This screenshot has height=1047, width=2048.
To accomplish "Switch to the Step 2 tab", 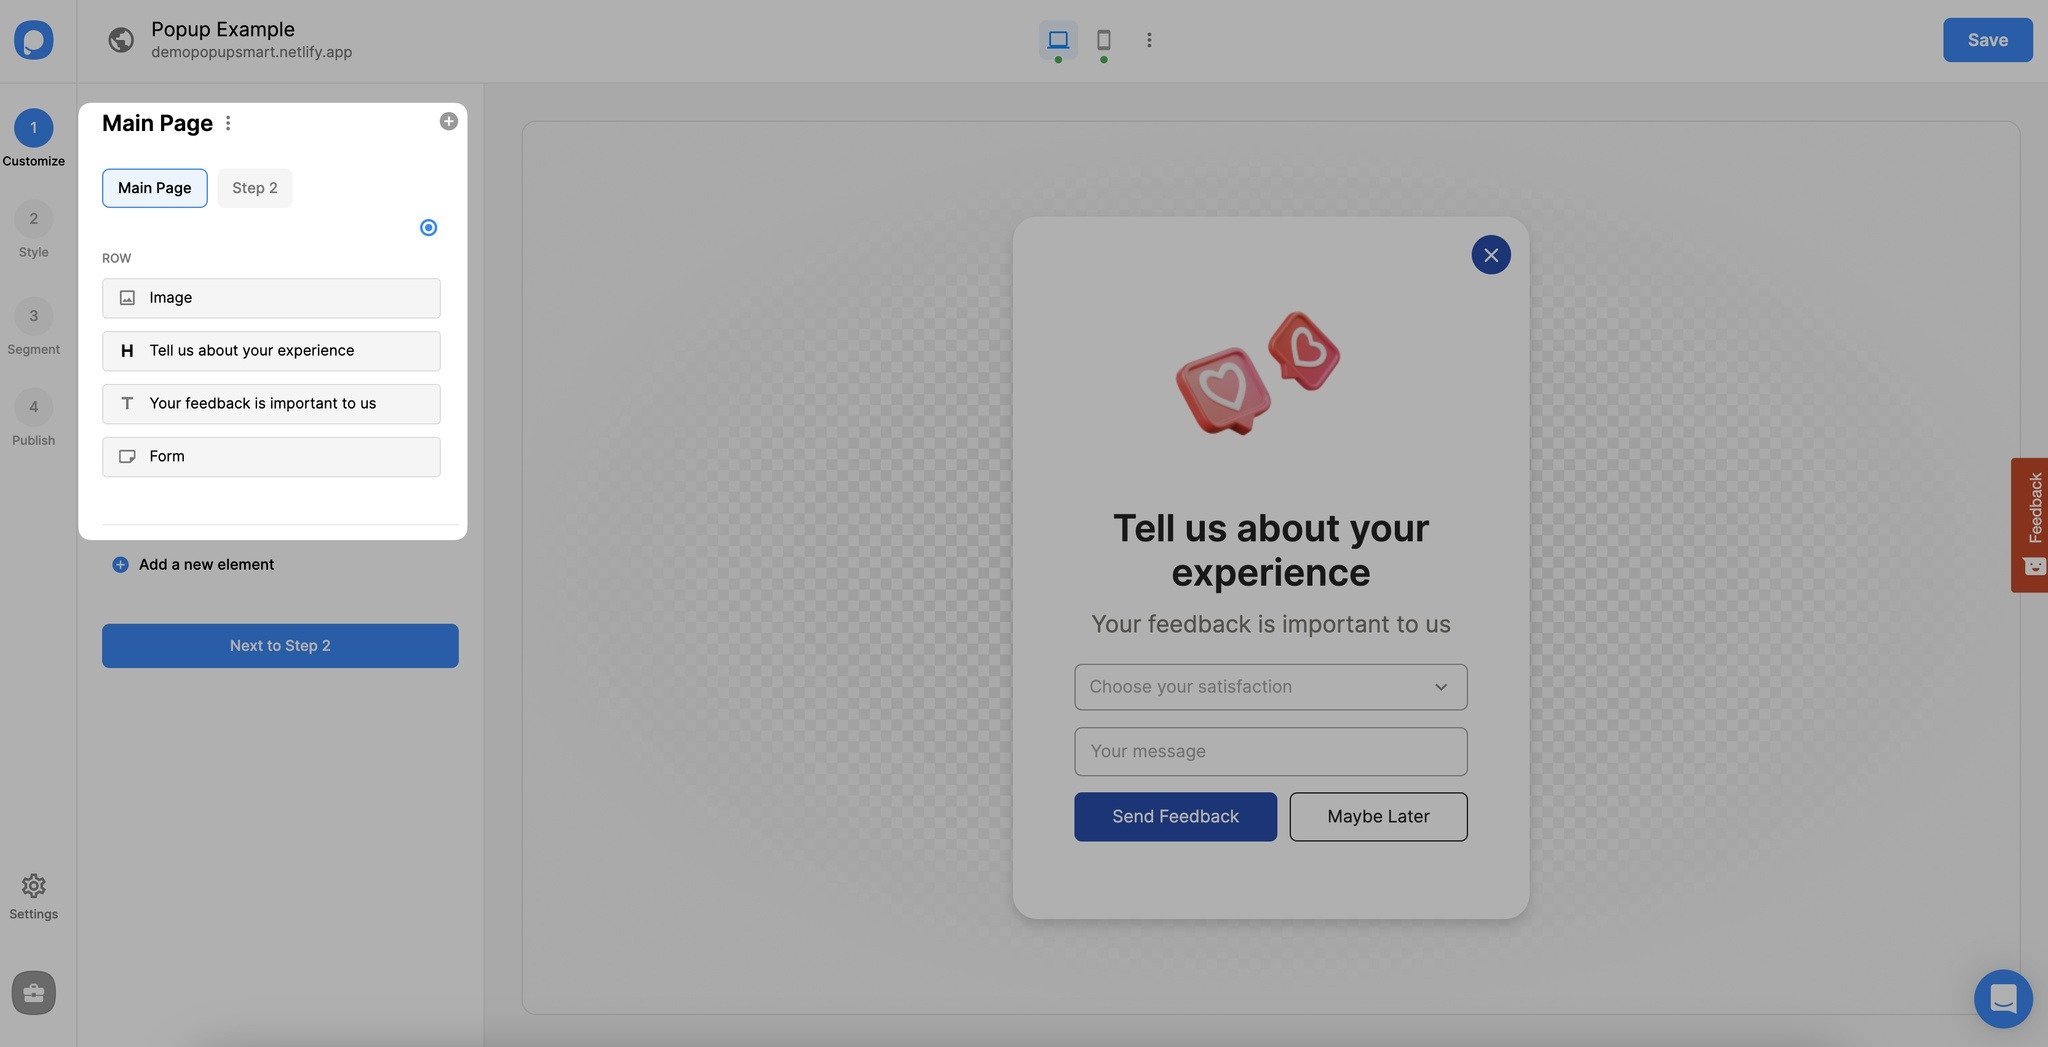I will click(x=254, y=188).
